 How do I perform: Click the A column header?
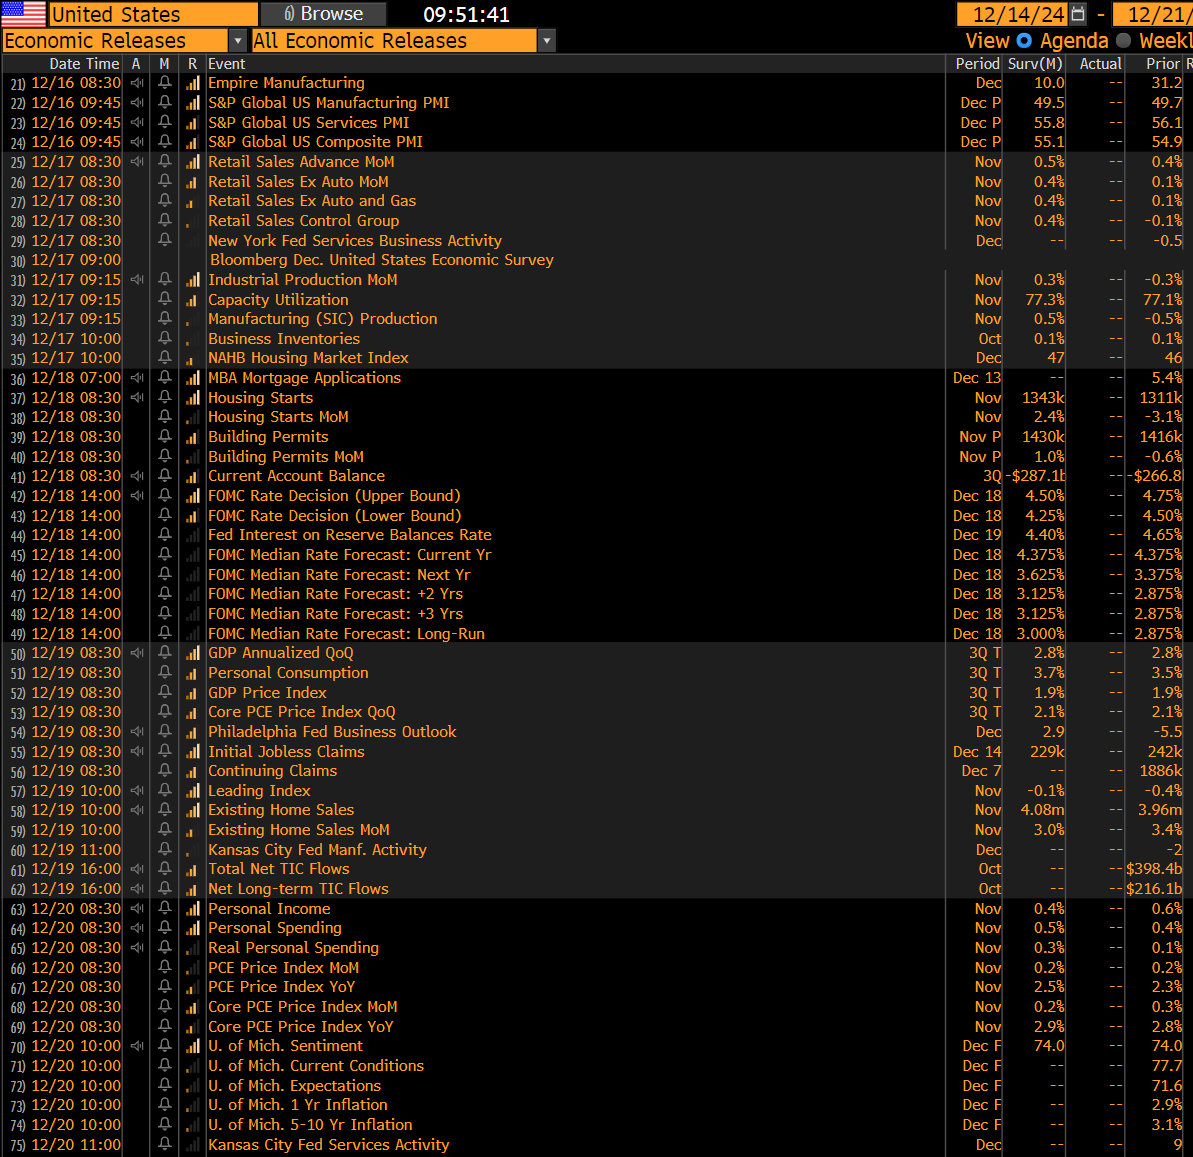[x=136, y=64]
